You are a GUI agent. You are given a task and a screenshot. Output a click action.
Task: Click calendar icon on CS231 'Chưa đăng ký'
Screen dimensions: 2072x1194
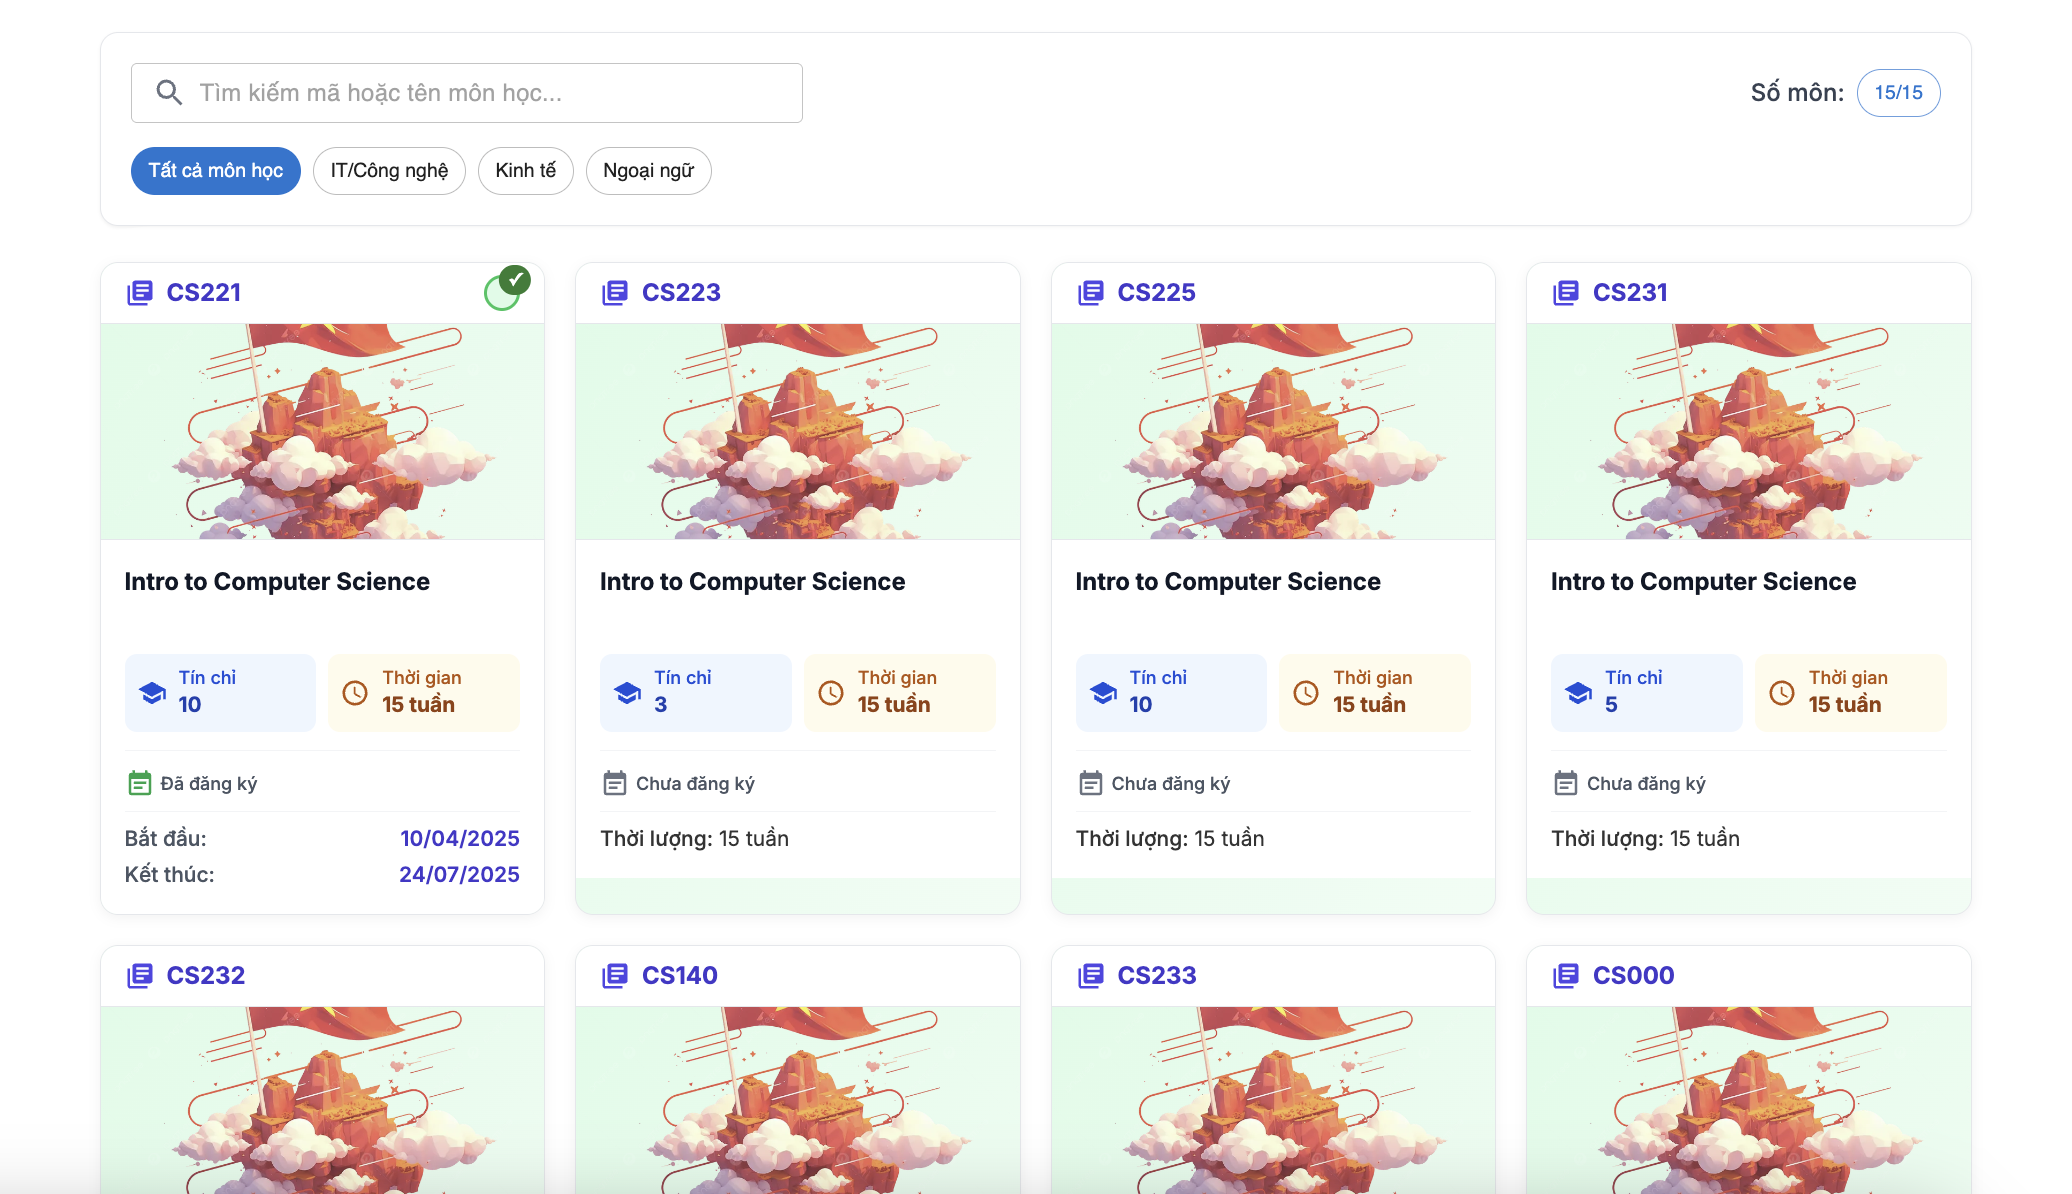[1566, 784]
